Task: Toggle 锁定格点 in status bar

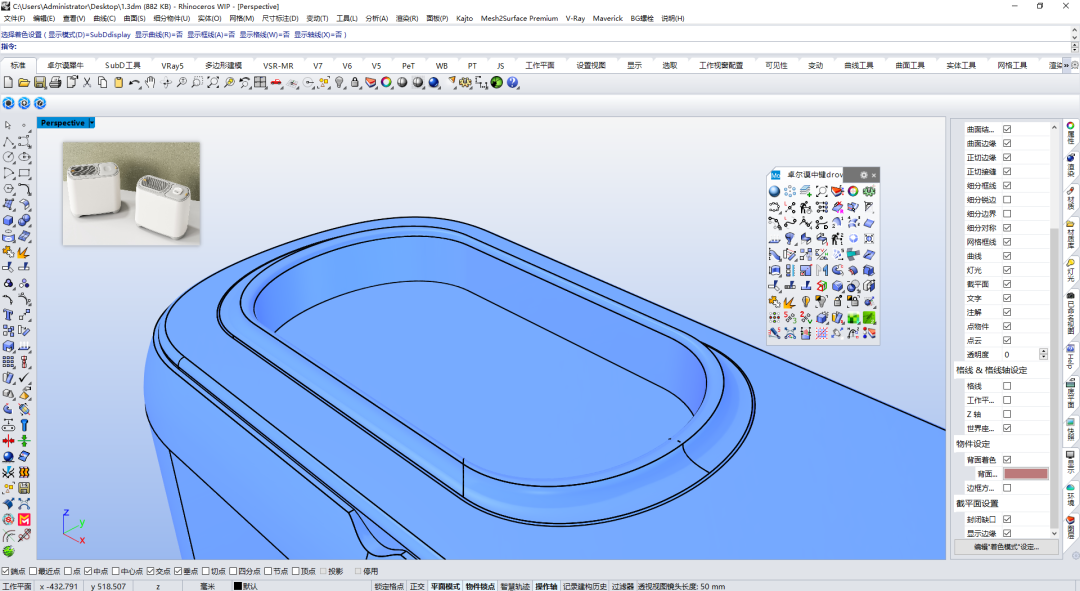Action: coord(389,586)
